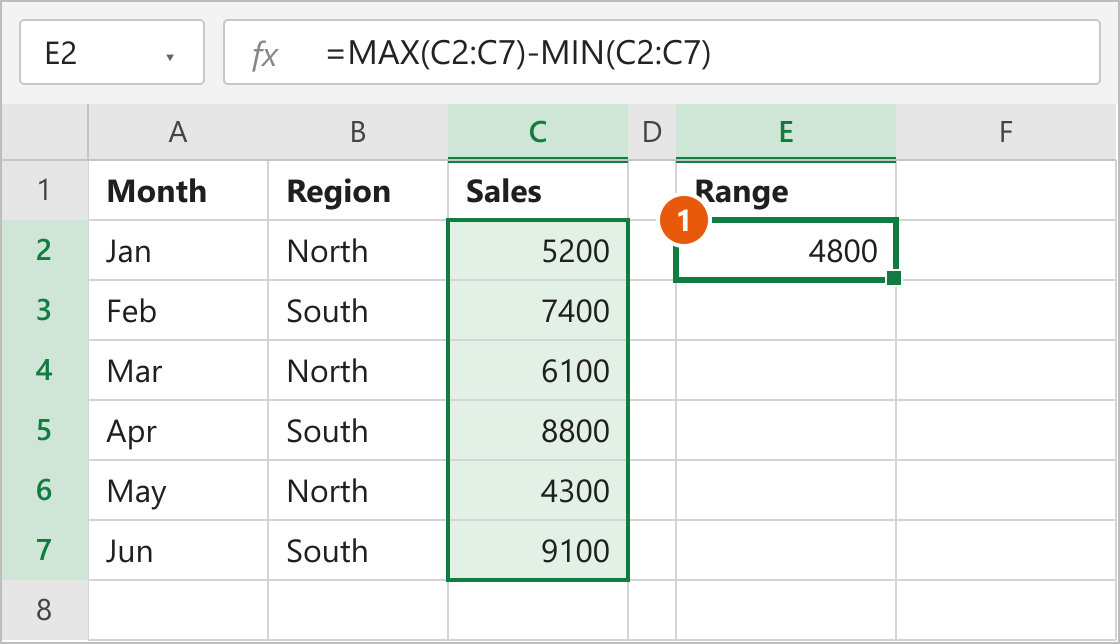Click the "Range" header cell
The image size is (1120, 644).
click(x=786, y=191)
